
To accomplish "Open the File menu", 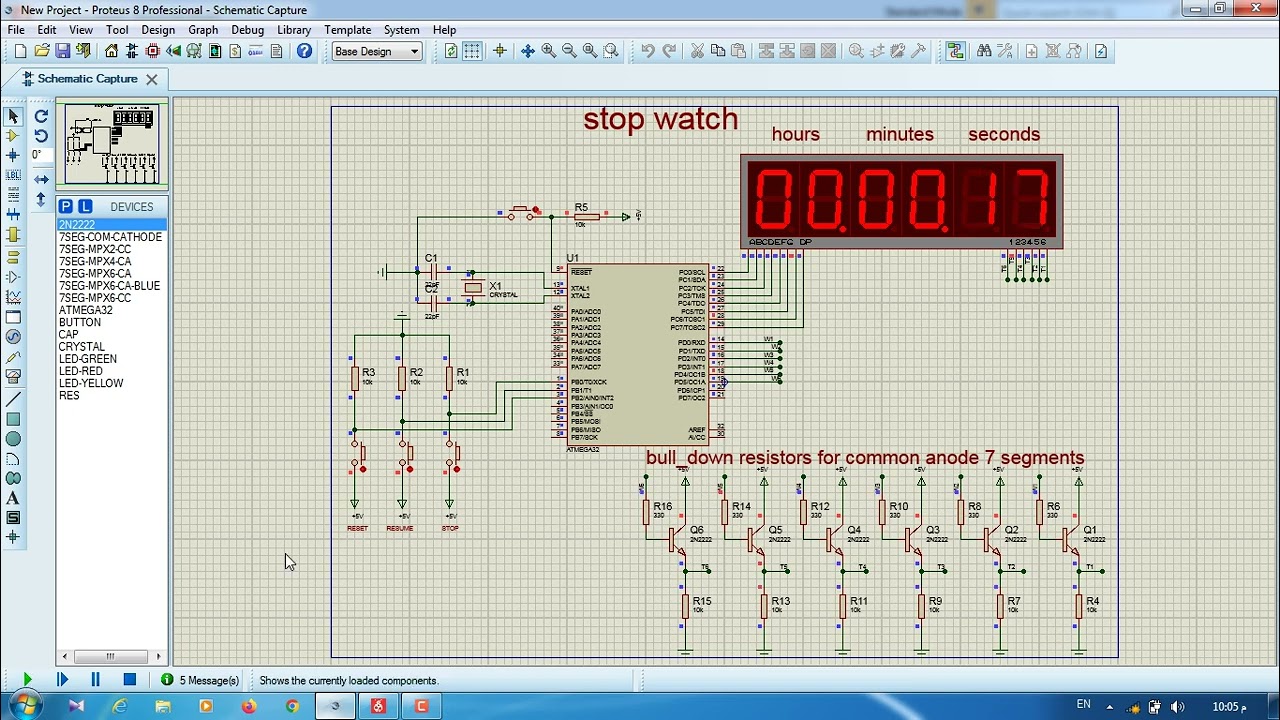I will pyautogui.click(x=16, y=30).
